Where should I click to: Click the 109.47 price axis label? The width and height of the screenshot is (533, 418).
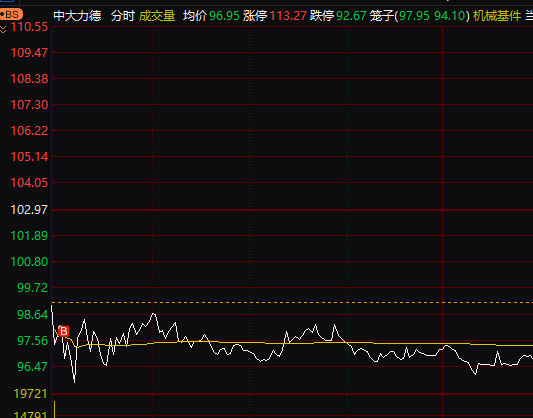coord(29,53)
